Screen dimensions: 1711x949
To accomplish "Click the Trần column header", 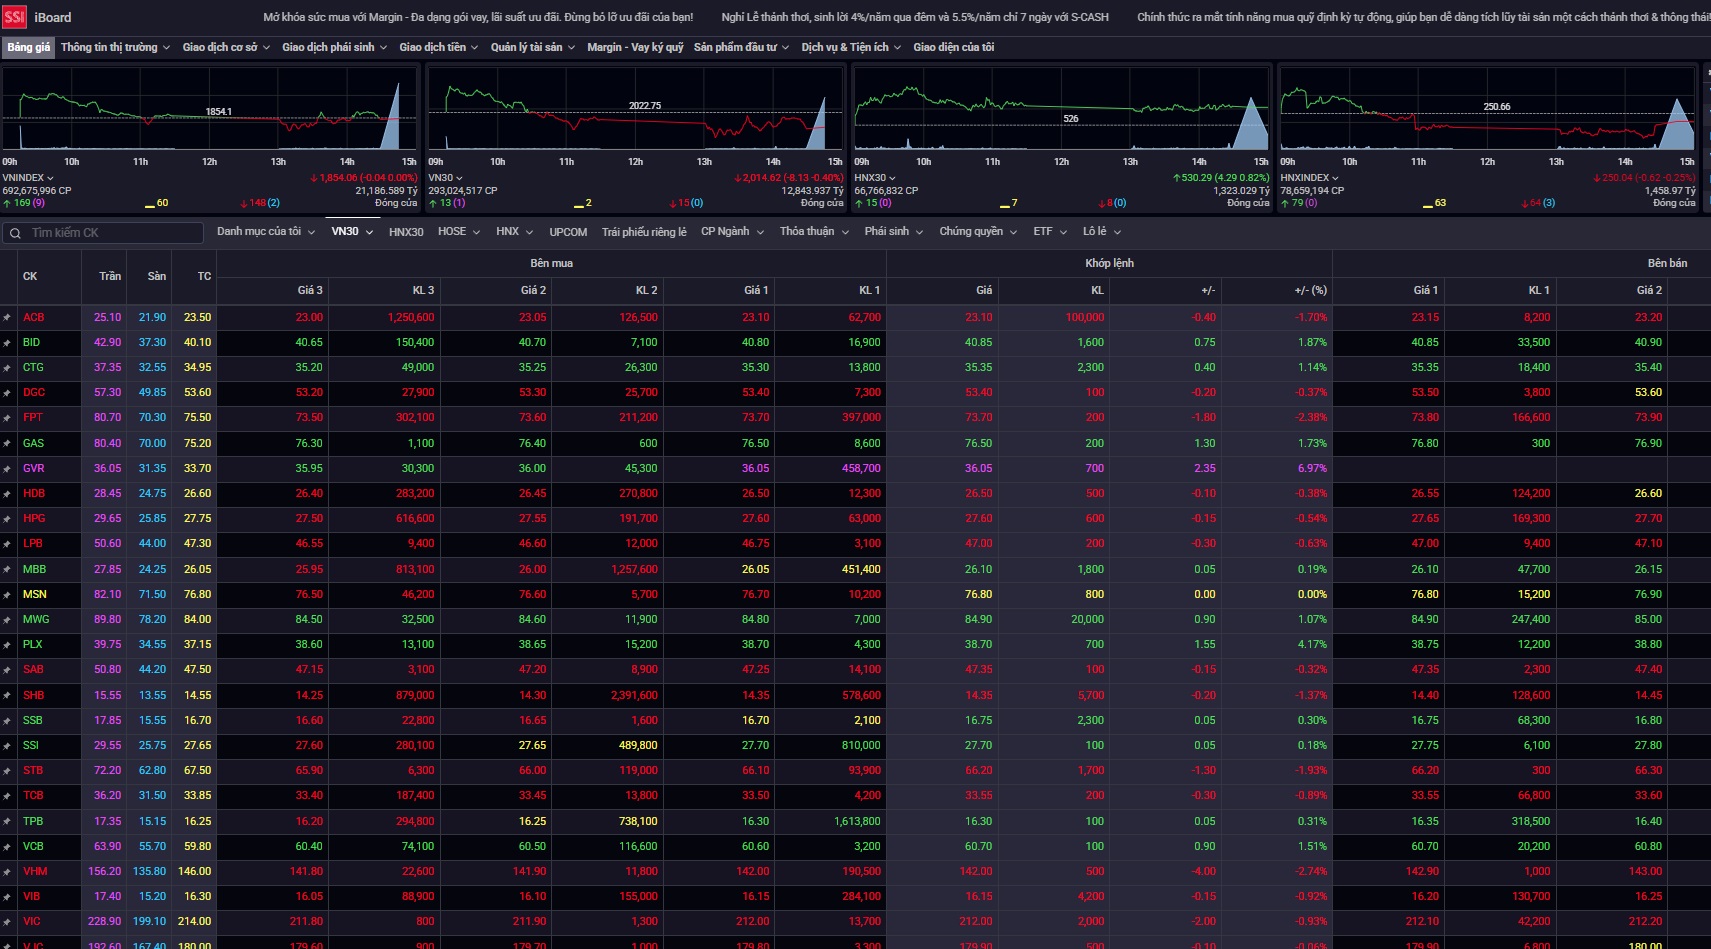I will 110,277.
